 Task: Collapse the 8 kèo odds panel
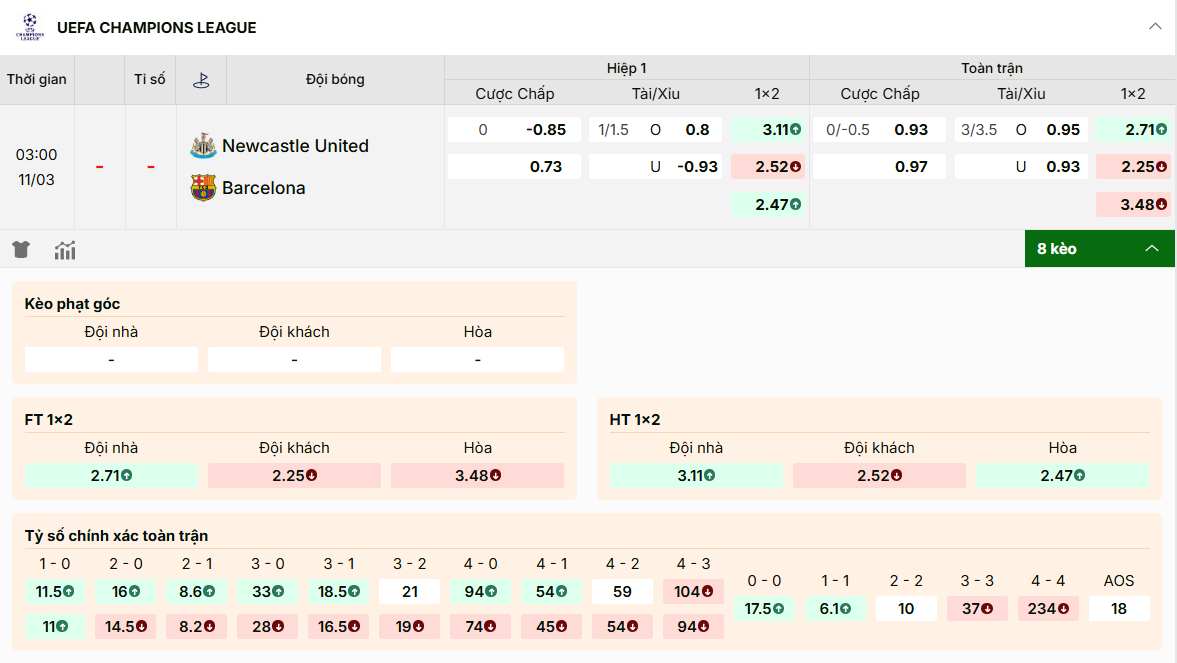(1152, 248)
